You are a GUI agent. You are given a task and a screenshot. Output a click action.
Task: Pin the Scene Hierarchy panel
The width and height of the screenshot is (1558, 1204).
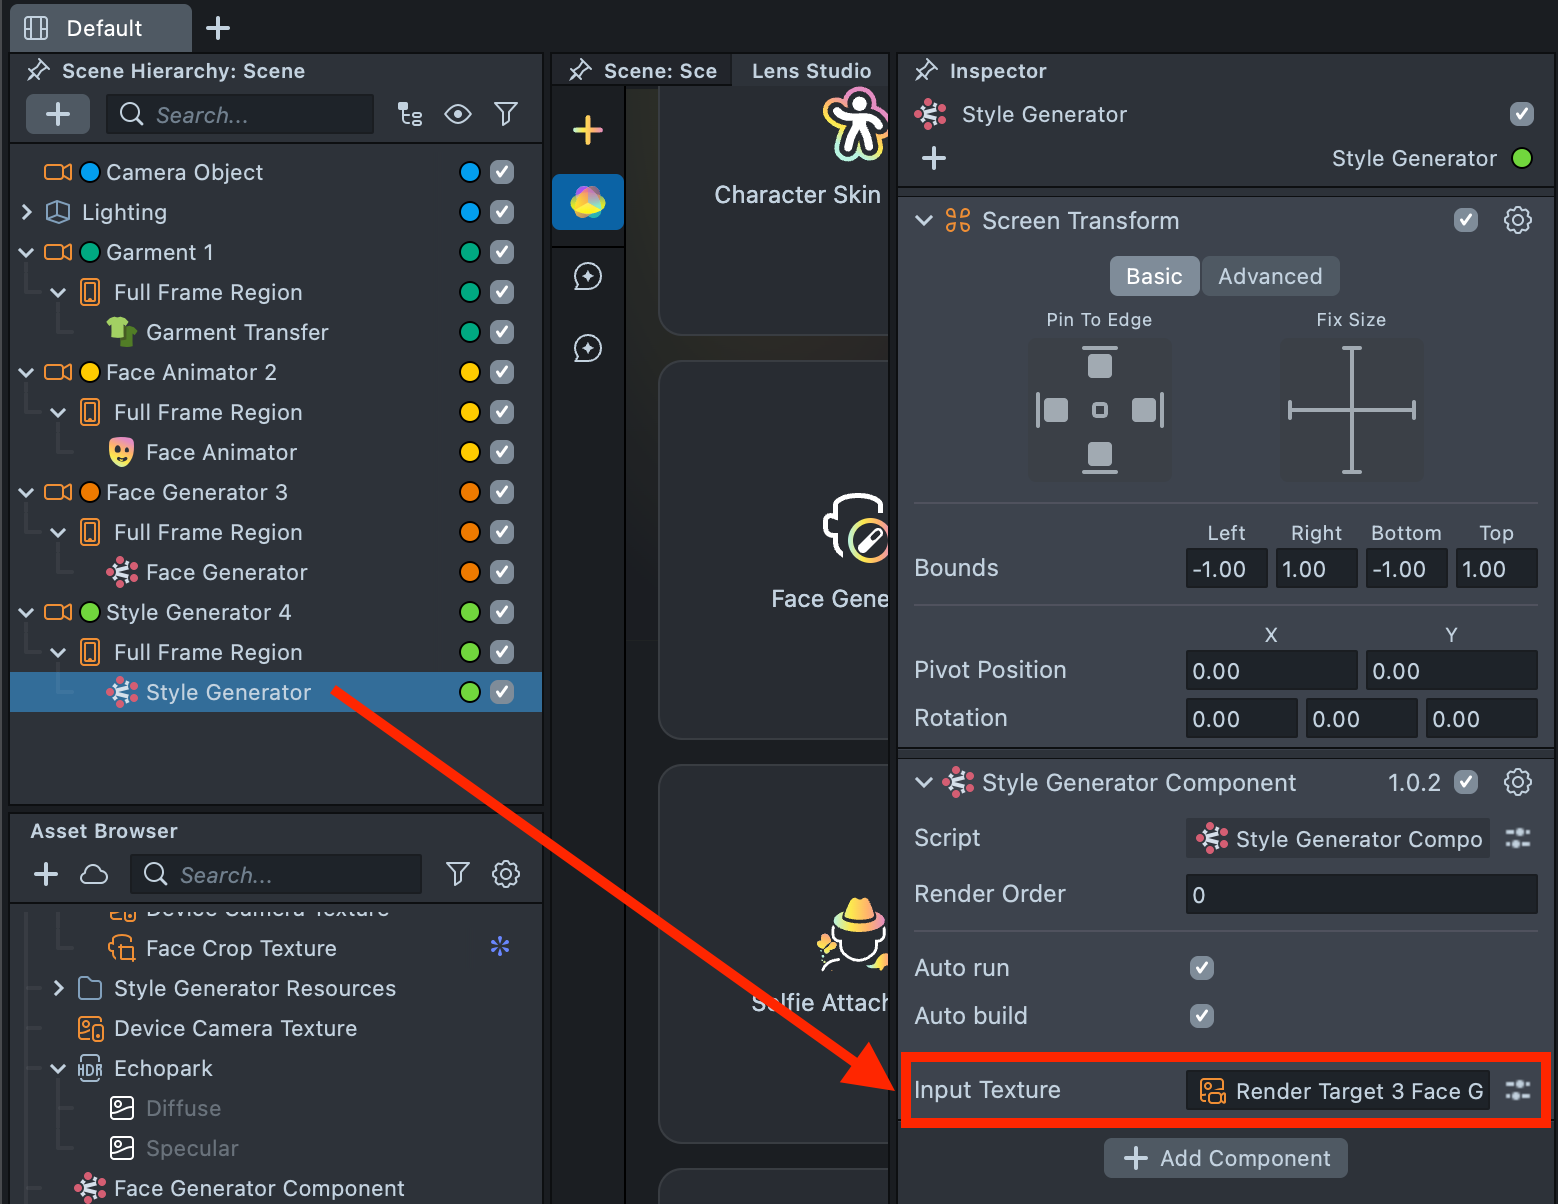(38, 70)
